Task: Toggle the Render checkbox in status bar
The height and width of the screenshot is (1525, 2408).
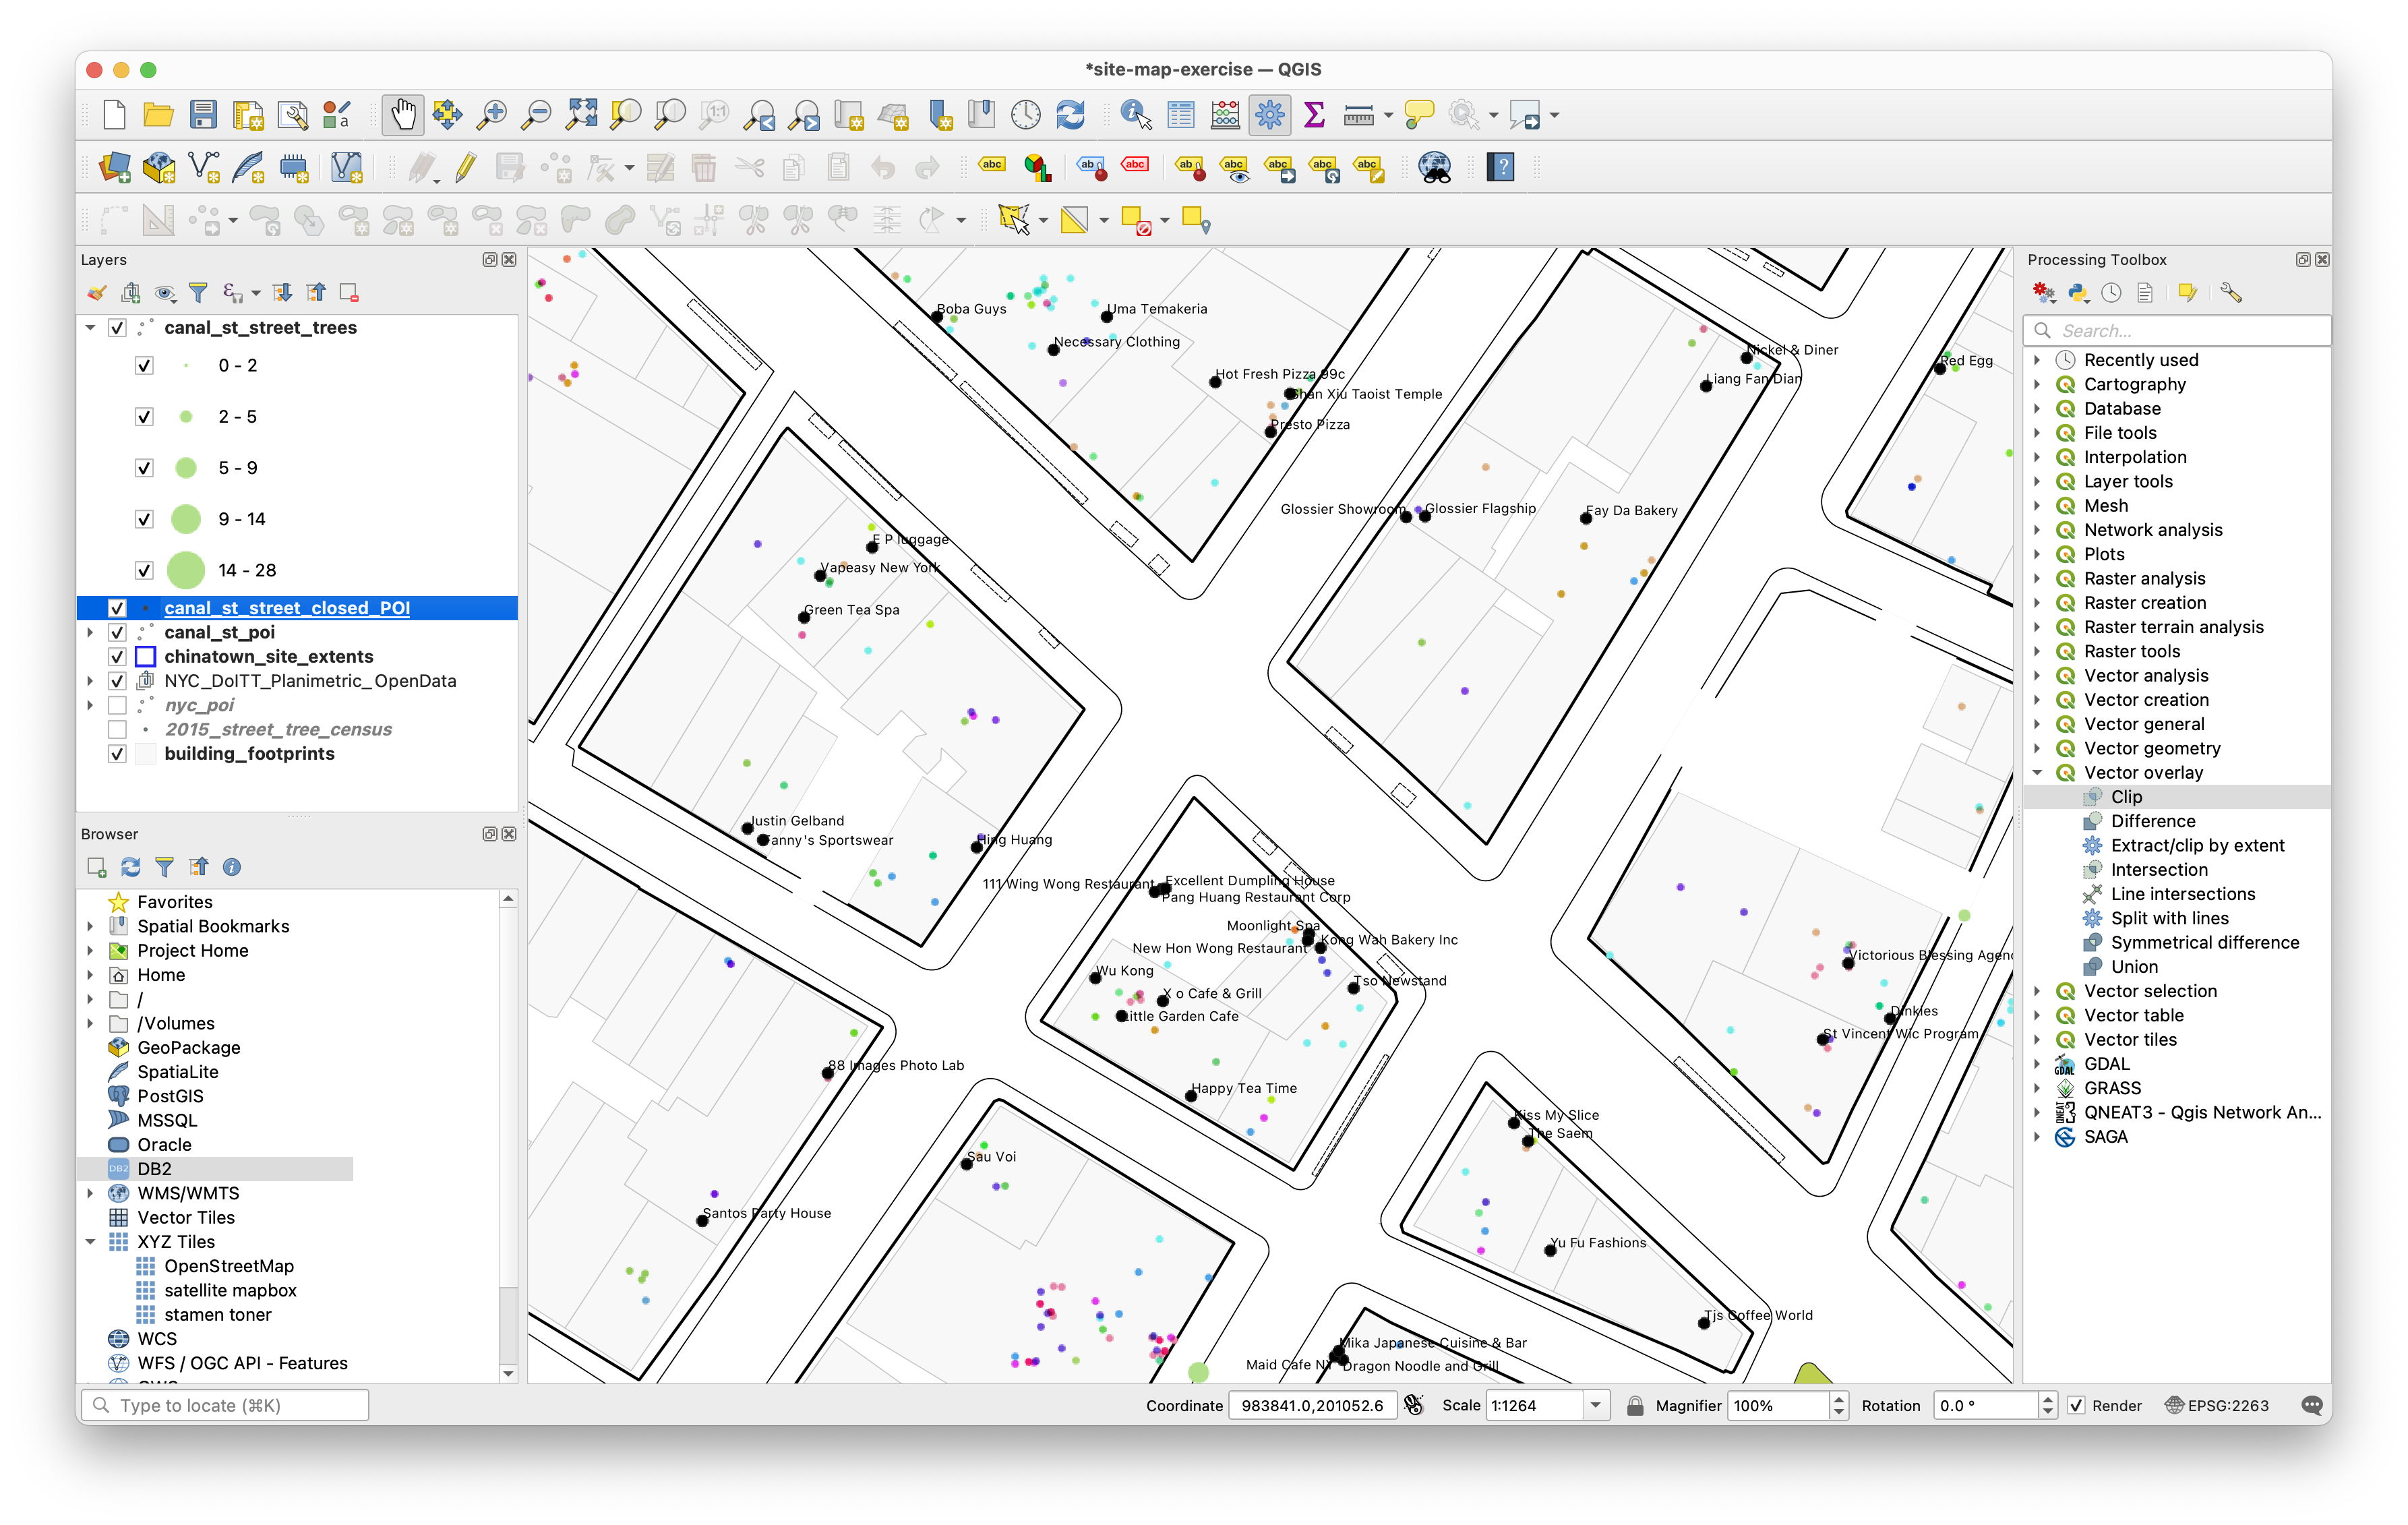Action: 2076,1405
